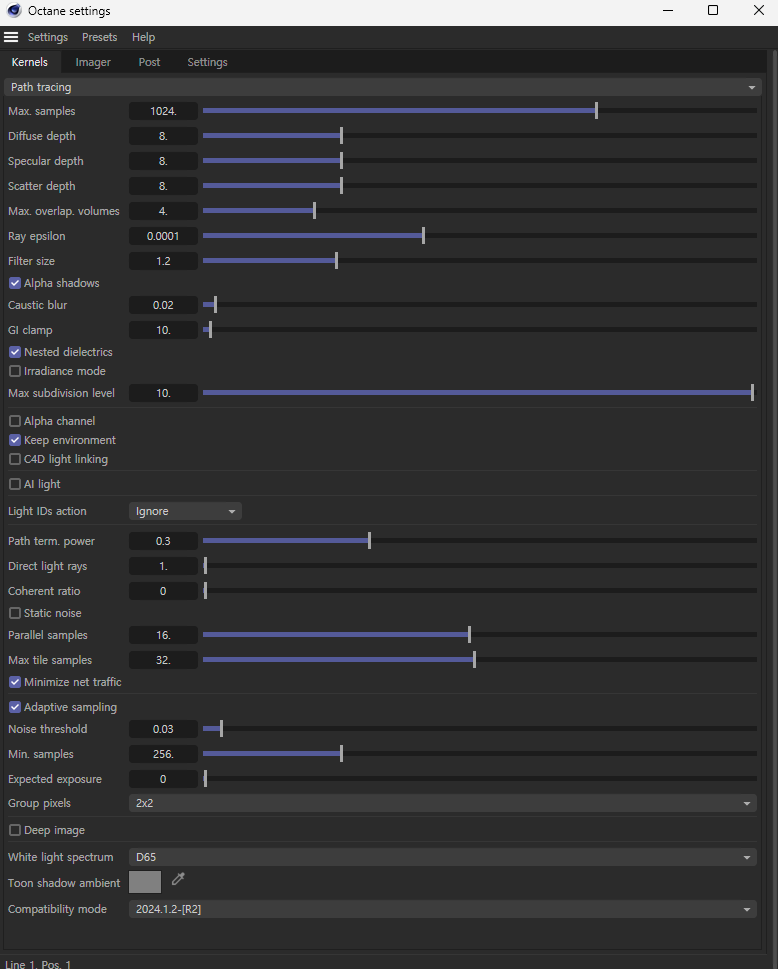Viewport: 778px width, 969px height.
Task: Click the Coherent ratio value field
Action: point(163,591)
